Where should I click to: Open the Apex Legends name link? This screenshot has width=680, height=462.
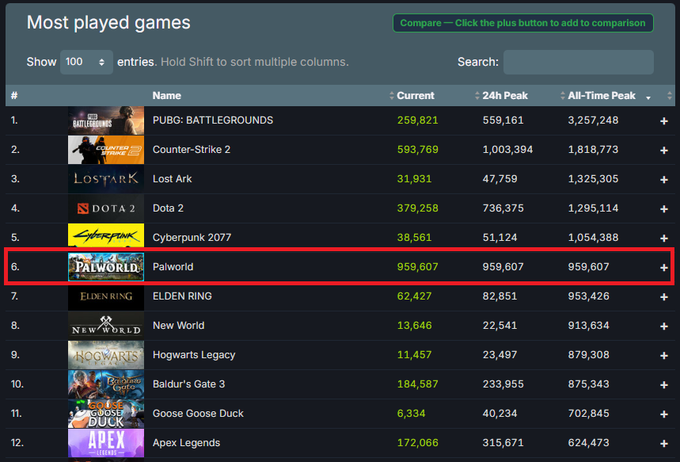click(x=186, y=443)
